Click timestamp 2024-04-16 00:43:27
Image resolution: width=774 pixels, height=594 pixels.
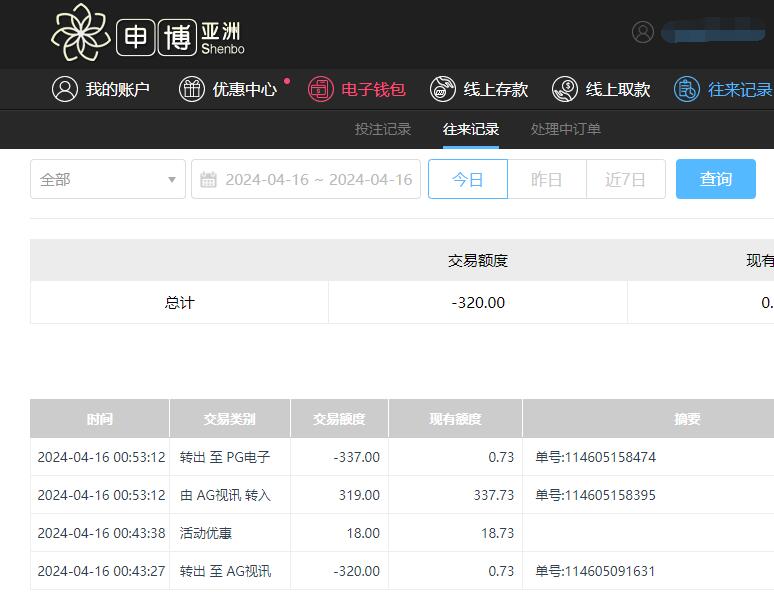point(101,571)
